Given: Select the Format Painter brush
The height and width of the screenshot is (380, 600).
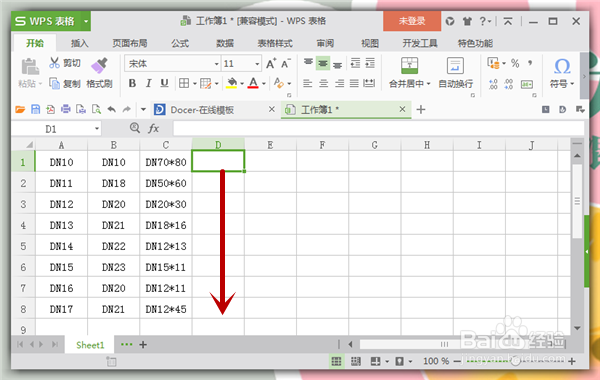Looking at the screenshot, I should [99, 65].
